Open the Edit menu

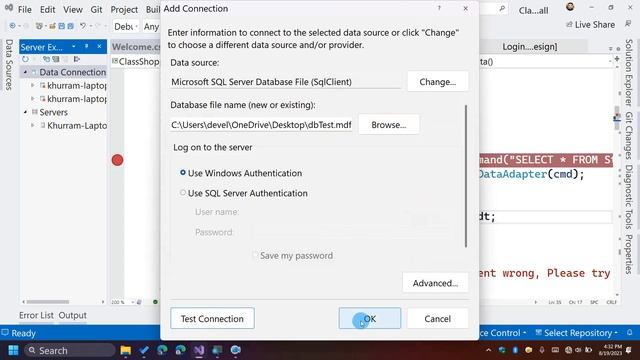click(x=47, y=9)
